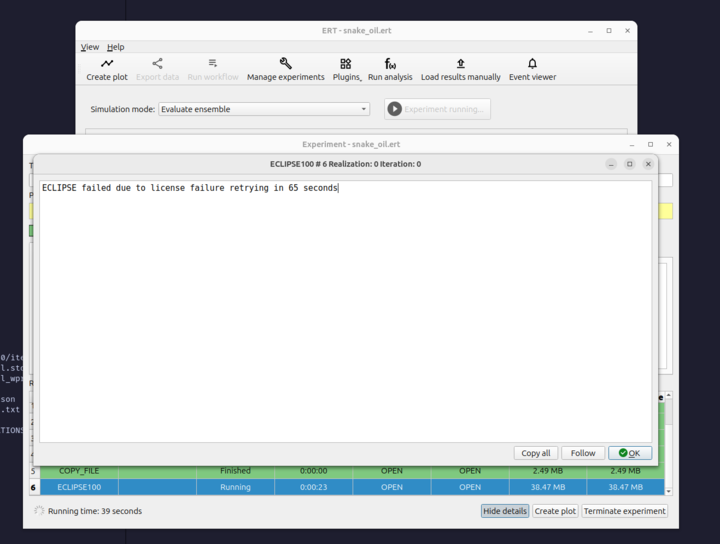Click the Follow button
Viewport: 720px width, 544px height.
tap(583, 453)
